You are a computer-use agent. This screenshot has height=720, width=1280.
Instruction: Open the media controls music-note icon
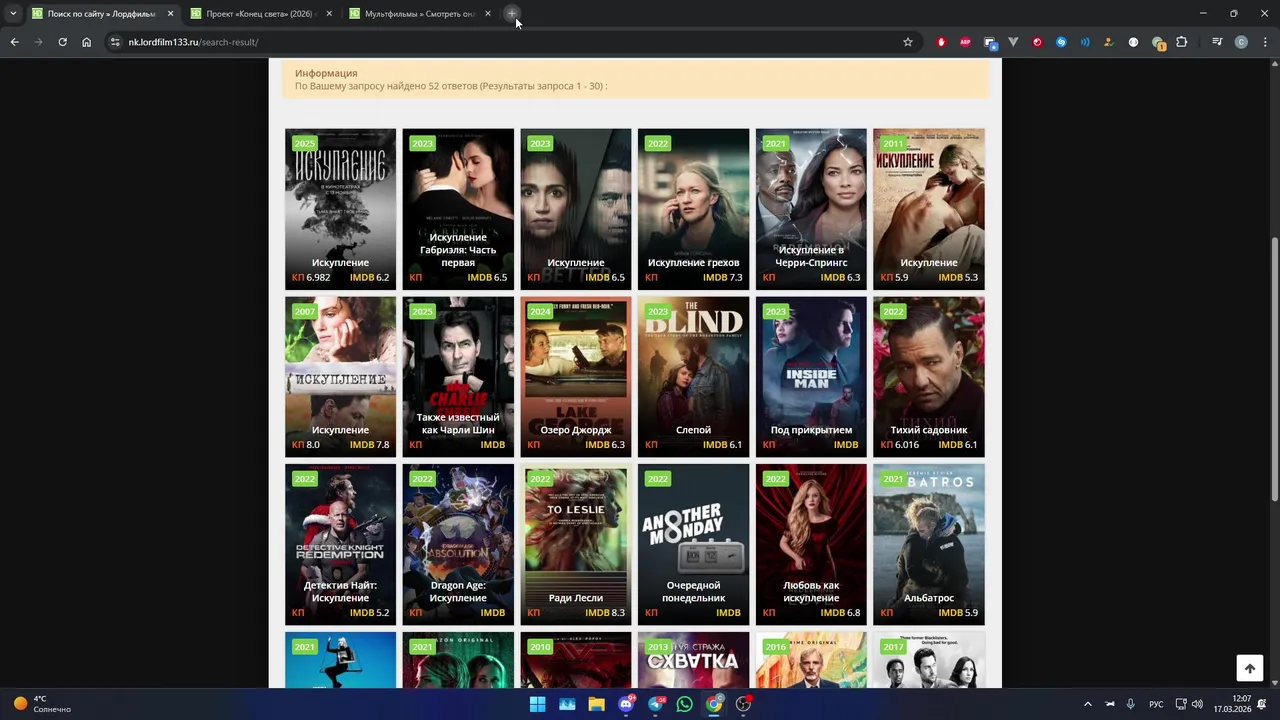(1217, 42)
